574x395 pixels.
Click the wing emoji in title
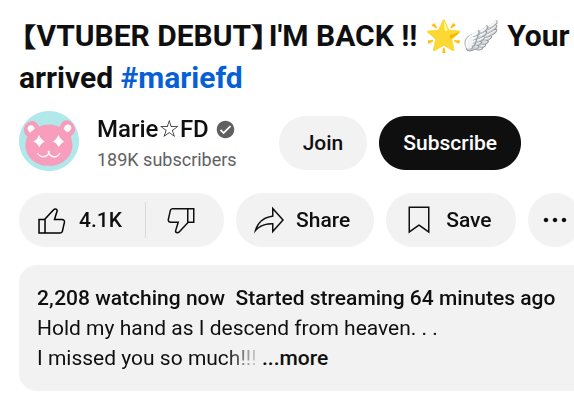click(x=481, y=36)
